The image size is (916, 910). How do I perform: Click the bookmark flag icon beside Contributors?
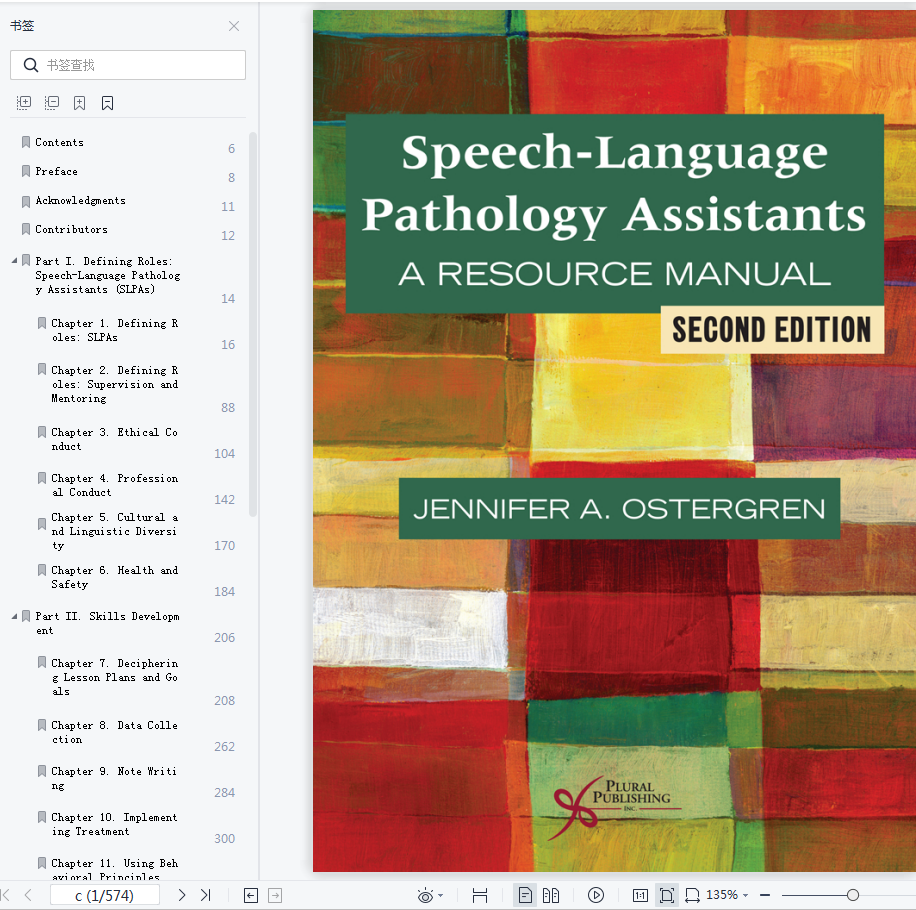coord(26,229)
